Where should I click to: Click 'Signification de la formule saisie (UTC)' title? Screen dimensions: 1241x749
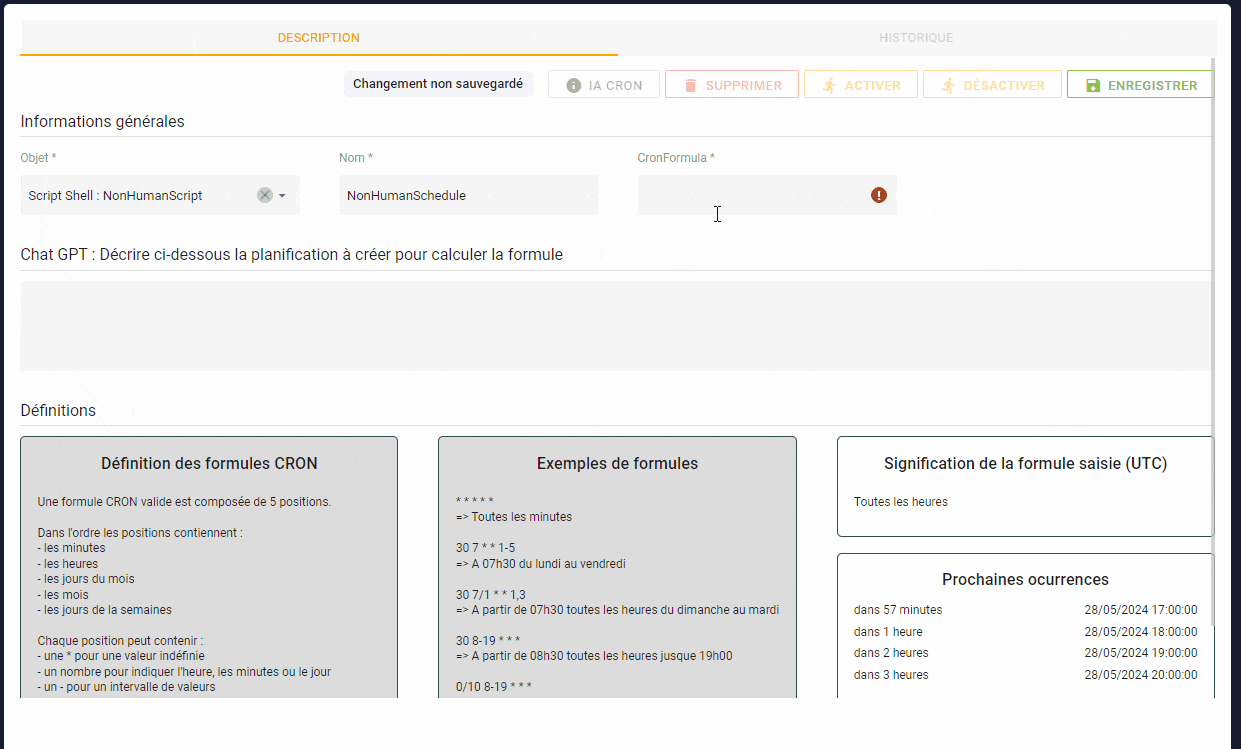point(1025,463)
